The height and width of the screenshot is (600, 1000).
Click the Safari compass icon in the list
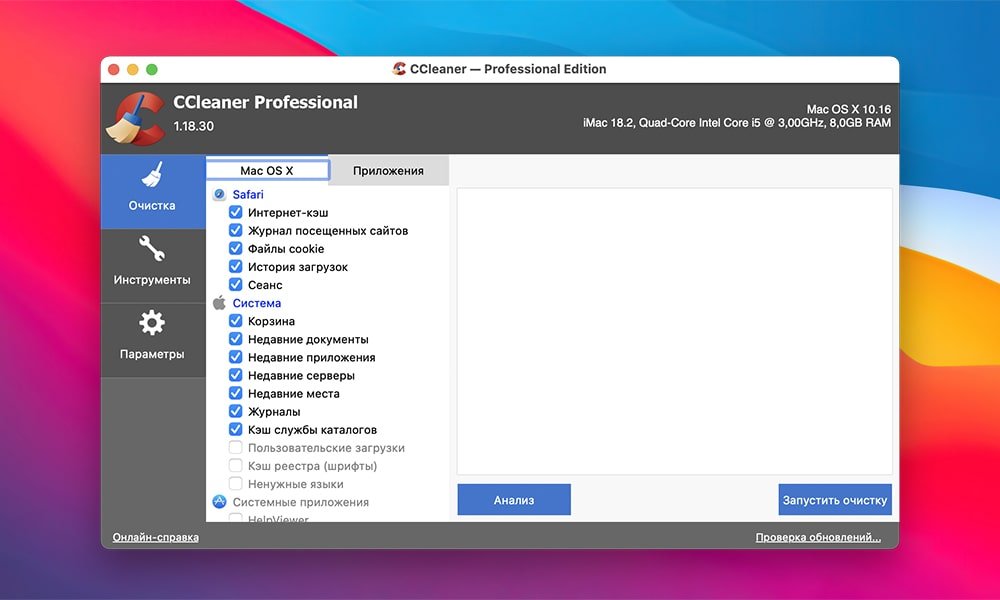tap(218, 193)
